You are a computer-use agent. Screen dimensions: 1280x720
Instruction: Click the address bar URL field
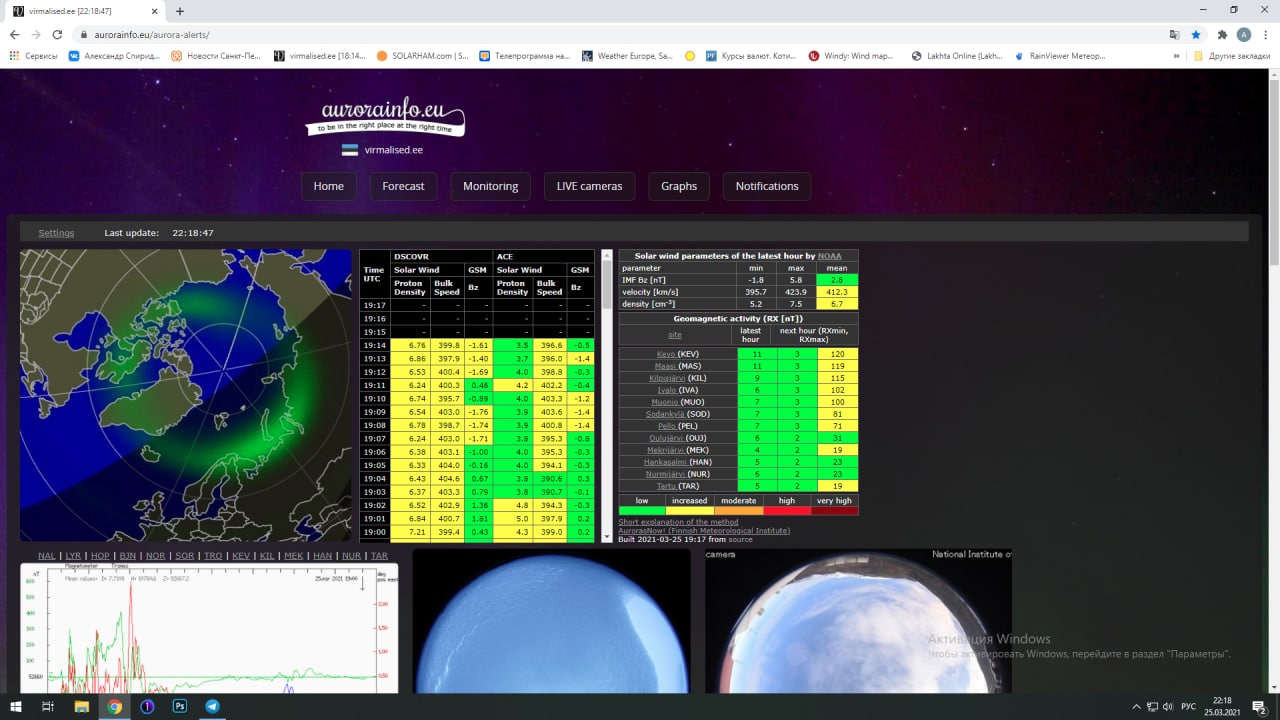pyautogui.click(x=620, y=34)
